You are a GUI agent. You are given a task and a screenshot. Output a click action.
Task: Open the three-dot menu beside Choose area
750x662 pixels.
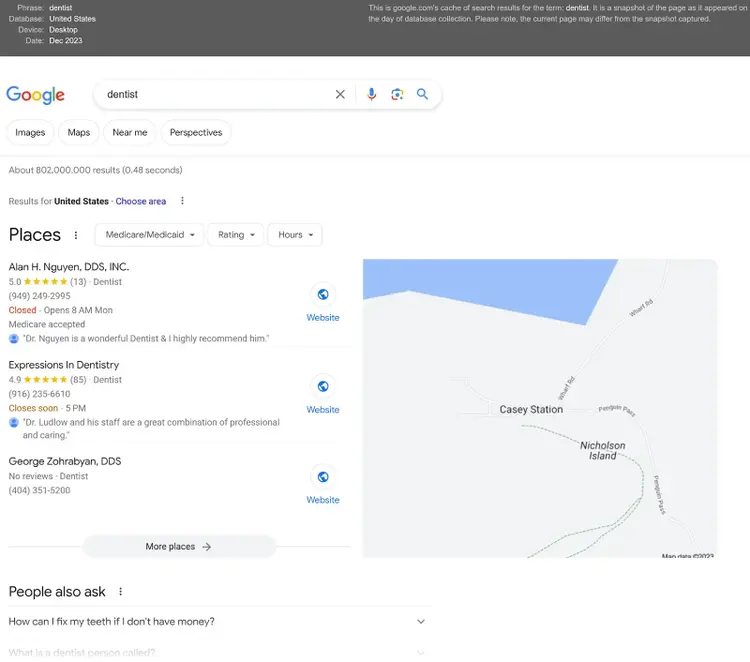(x=182, y=201)
